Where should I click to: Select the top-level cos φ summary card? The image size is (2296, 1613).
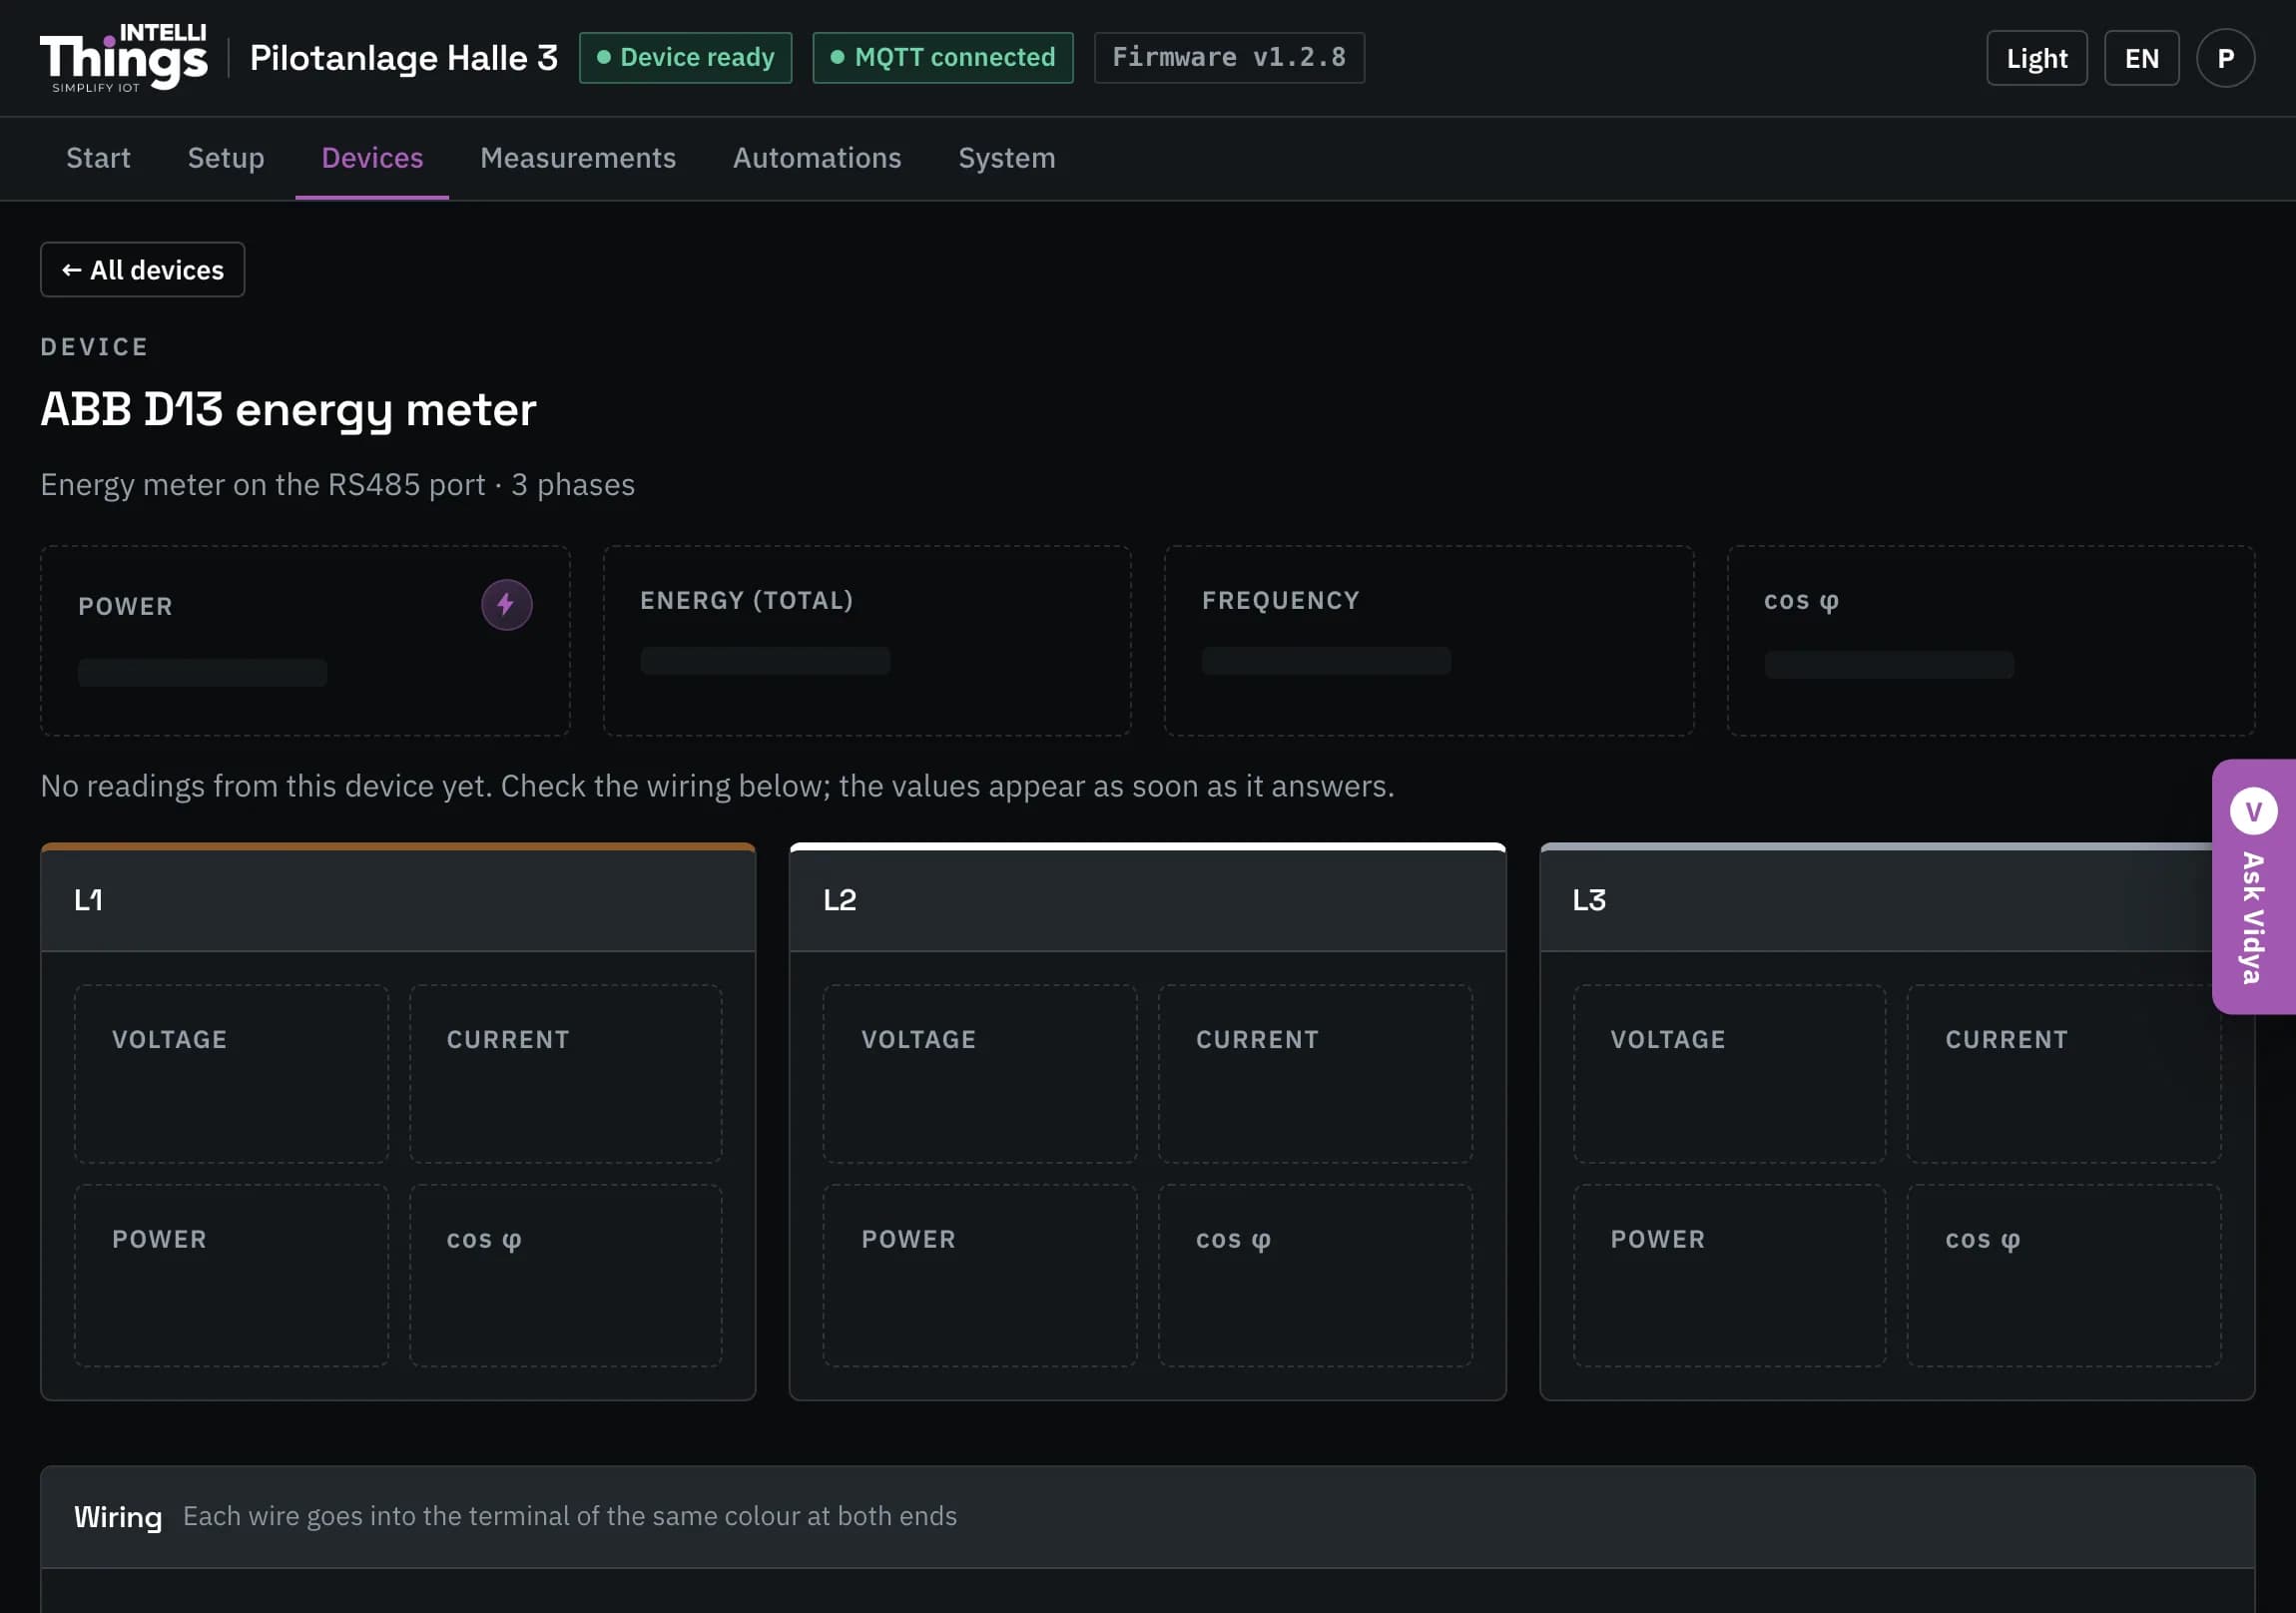1991,641
